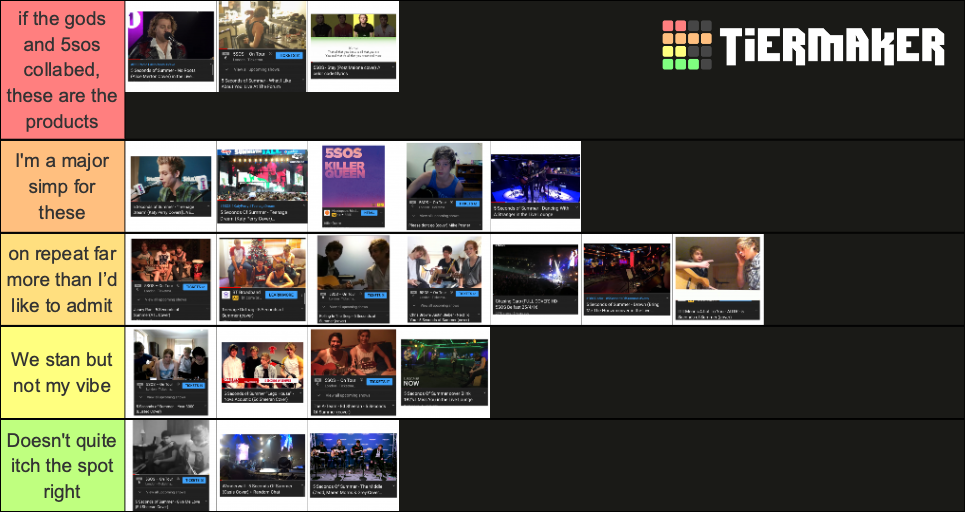Image resolution: width=965 pixels, height=512 pixels.
Task: Open the SiriusXM 'Teenage Dream' singer thumbnail
Action: tap(171, 186)
